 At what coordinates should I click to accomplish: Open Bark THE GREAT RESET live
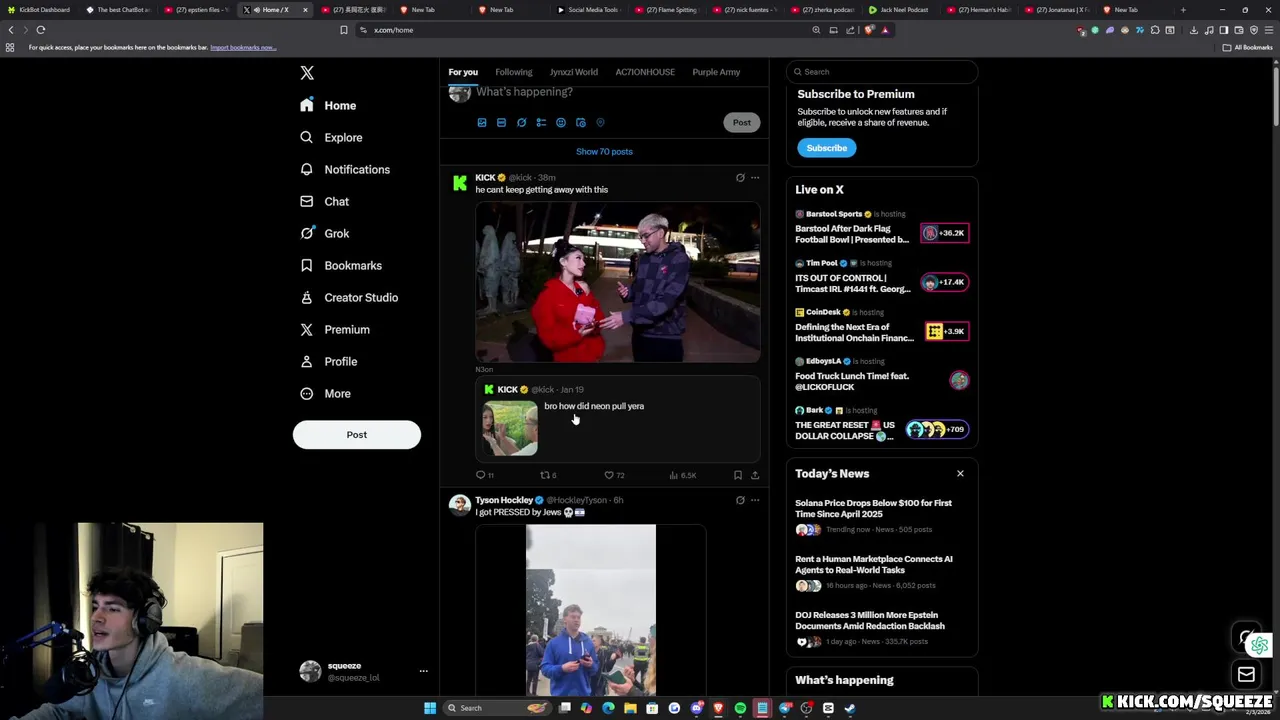(882, 424)
